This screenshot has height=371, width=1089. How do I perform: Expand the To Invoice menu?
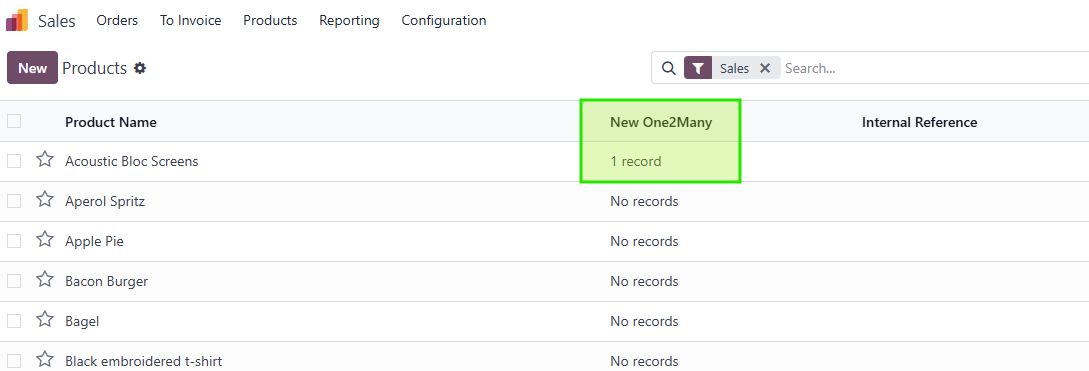coord(190,21)
